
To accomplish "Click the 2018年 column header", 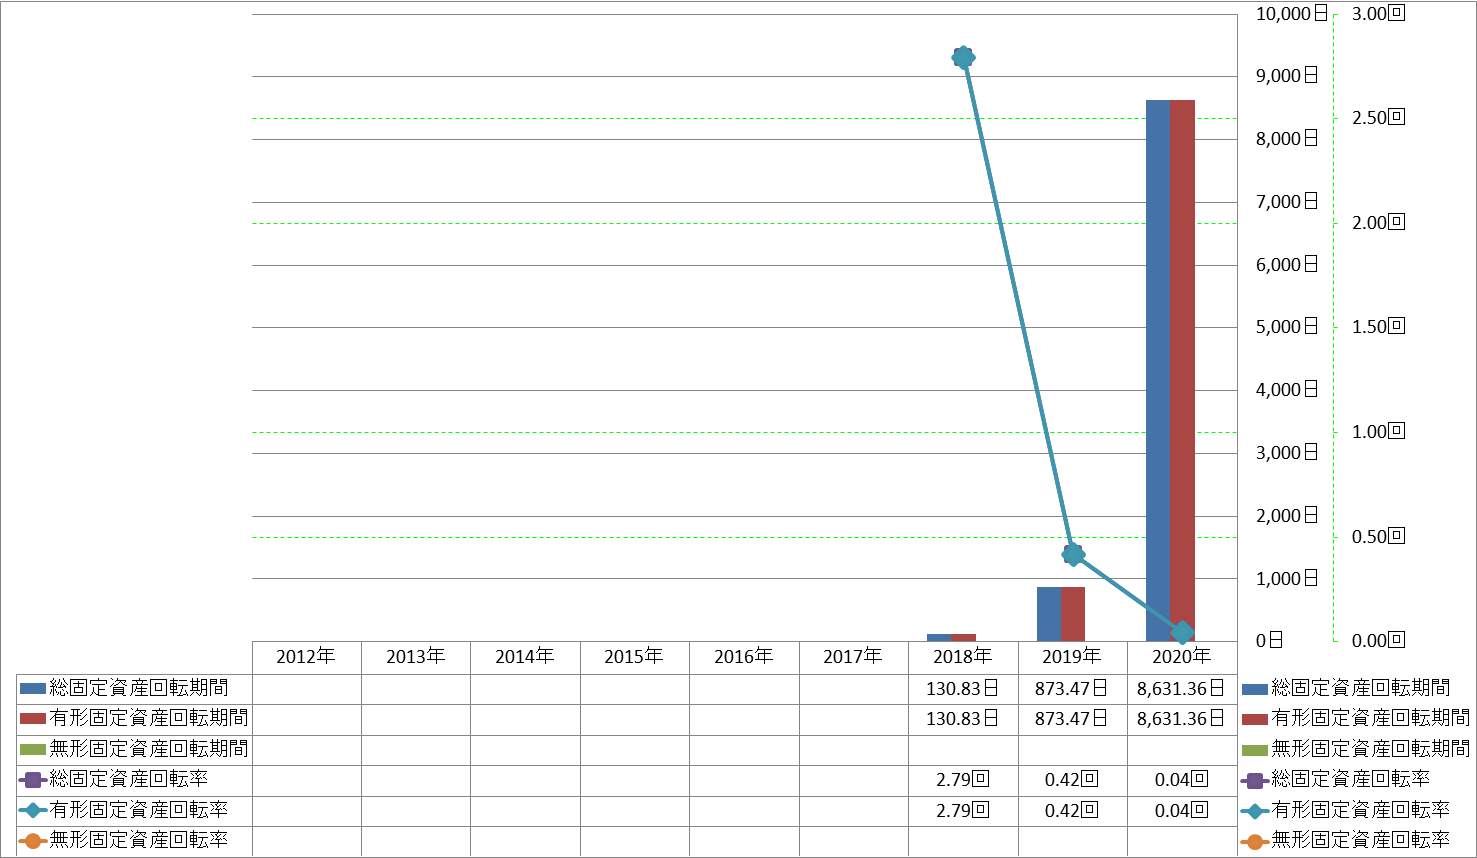I will [x=963, y=657].
